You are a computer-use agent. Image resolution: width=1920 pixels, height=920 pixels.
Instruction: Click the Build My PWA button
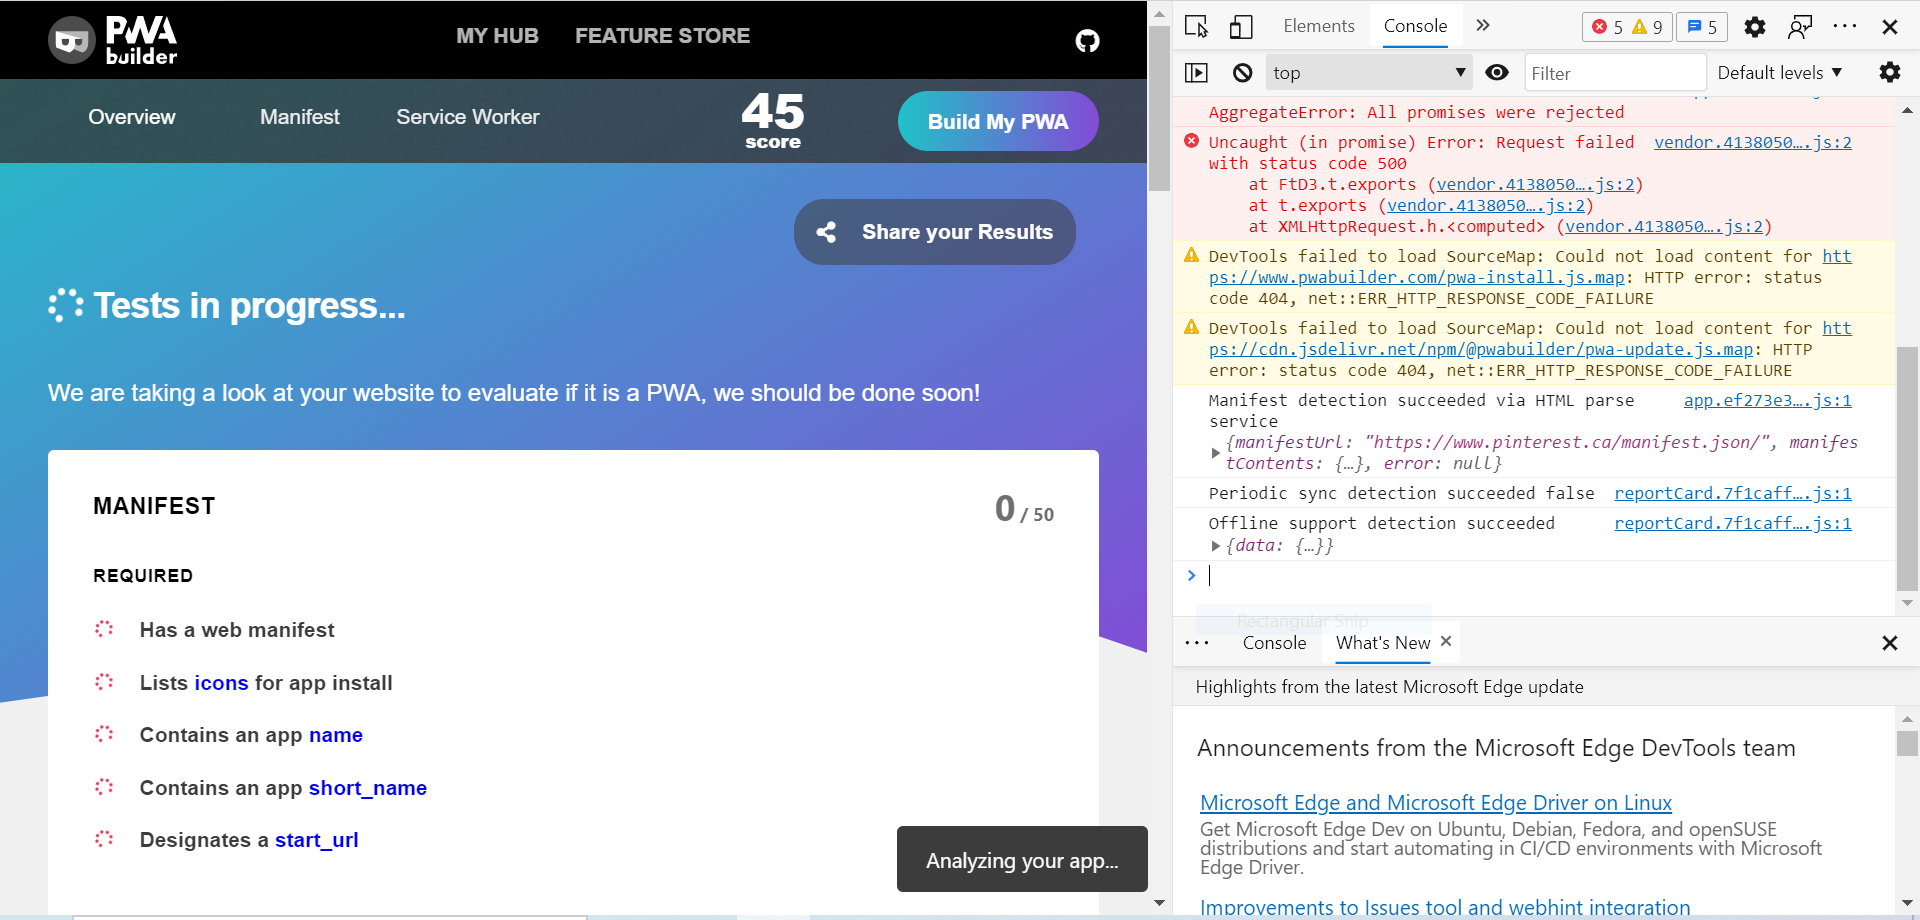tap(997, 121)
